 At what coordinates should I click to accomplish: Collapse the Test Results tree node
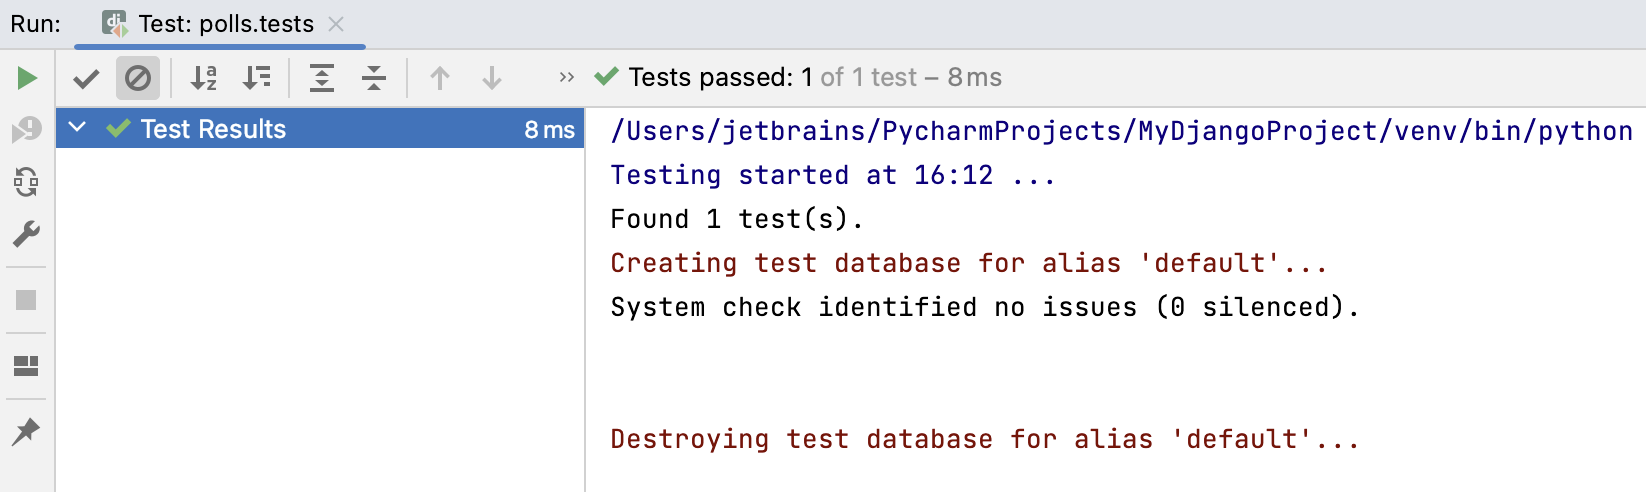(77, 128)
